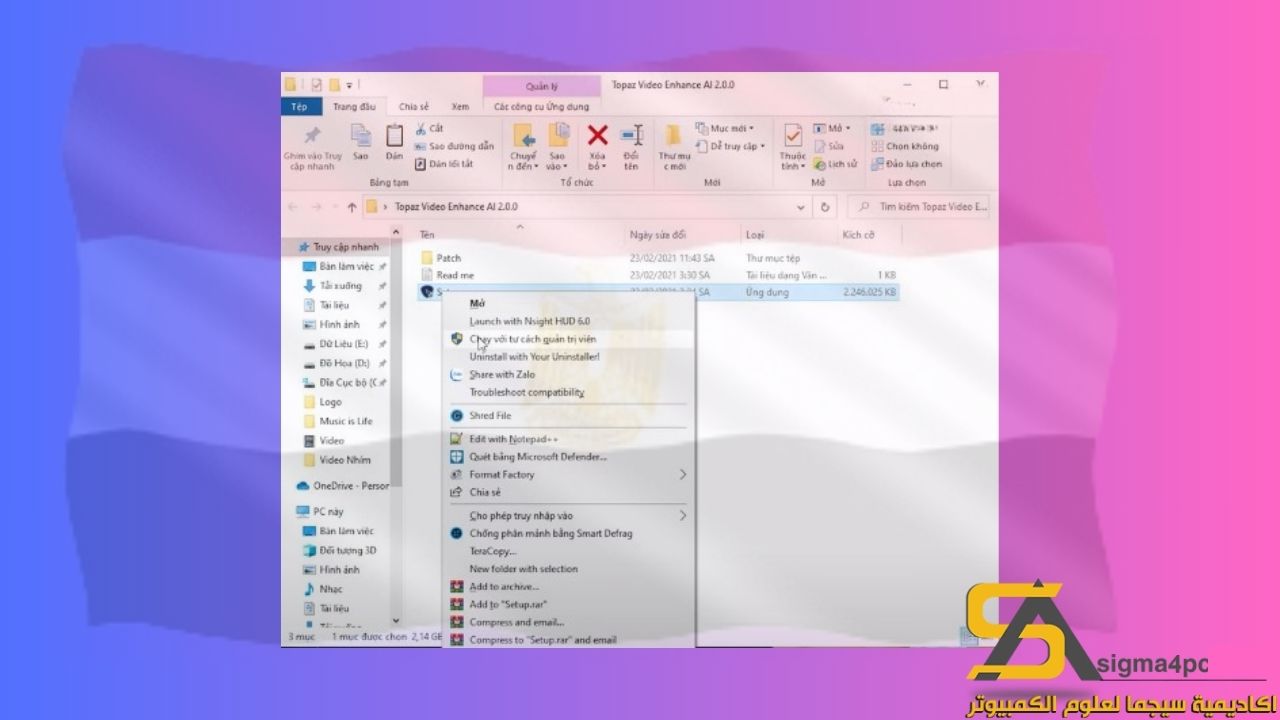This screenshot has height=720, width=1280.
Task: Click Sao đường dẫn in the ribbon
Action: point(454,146)
